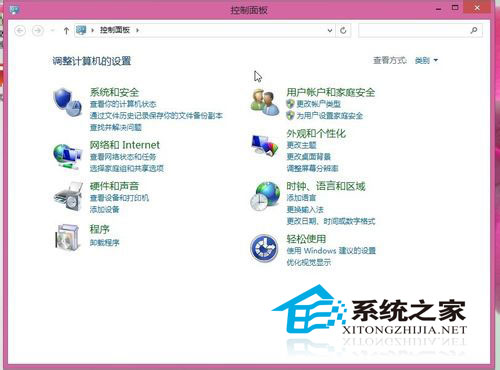Open the 程序 software box icon
Image resolution: width=500 pixels, height=370 pixels.
(x=68, y=237)
